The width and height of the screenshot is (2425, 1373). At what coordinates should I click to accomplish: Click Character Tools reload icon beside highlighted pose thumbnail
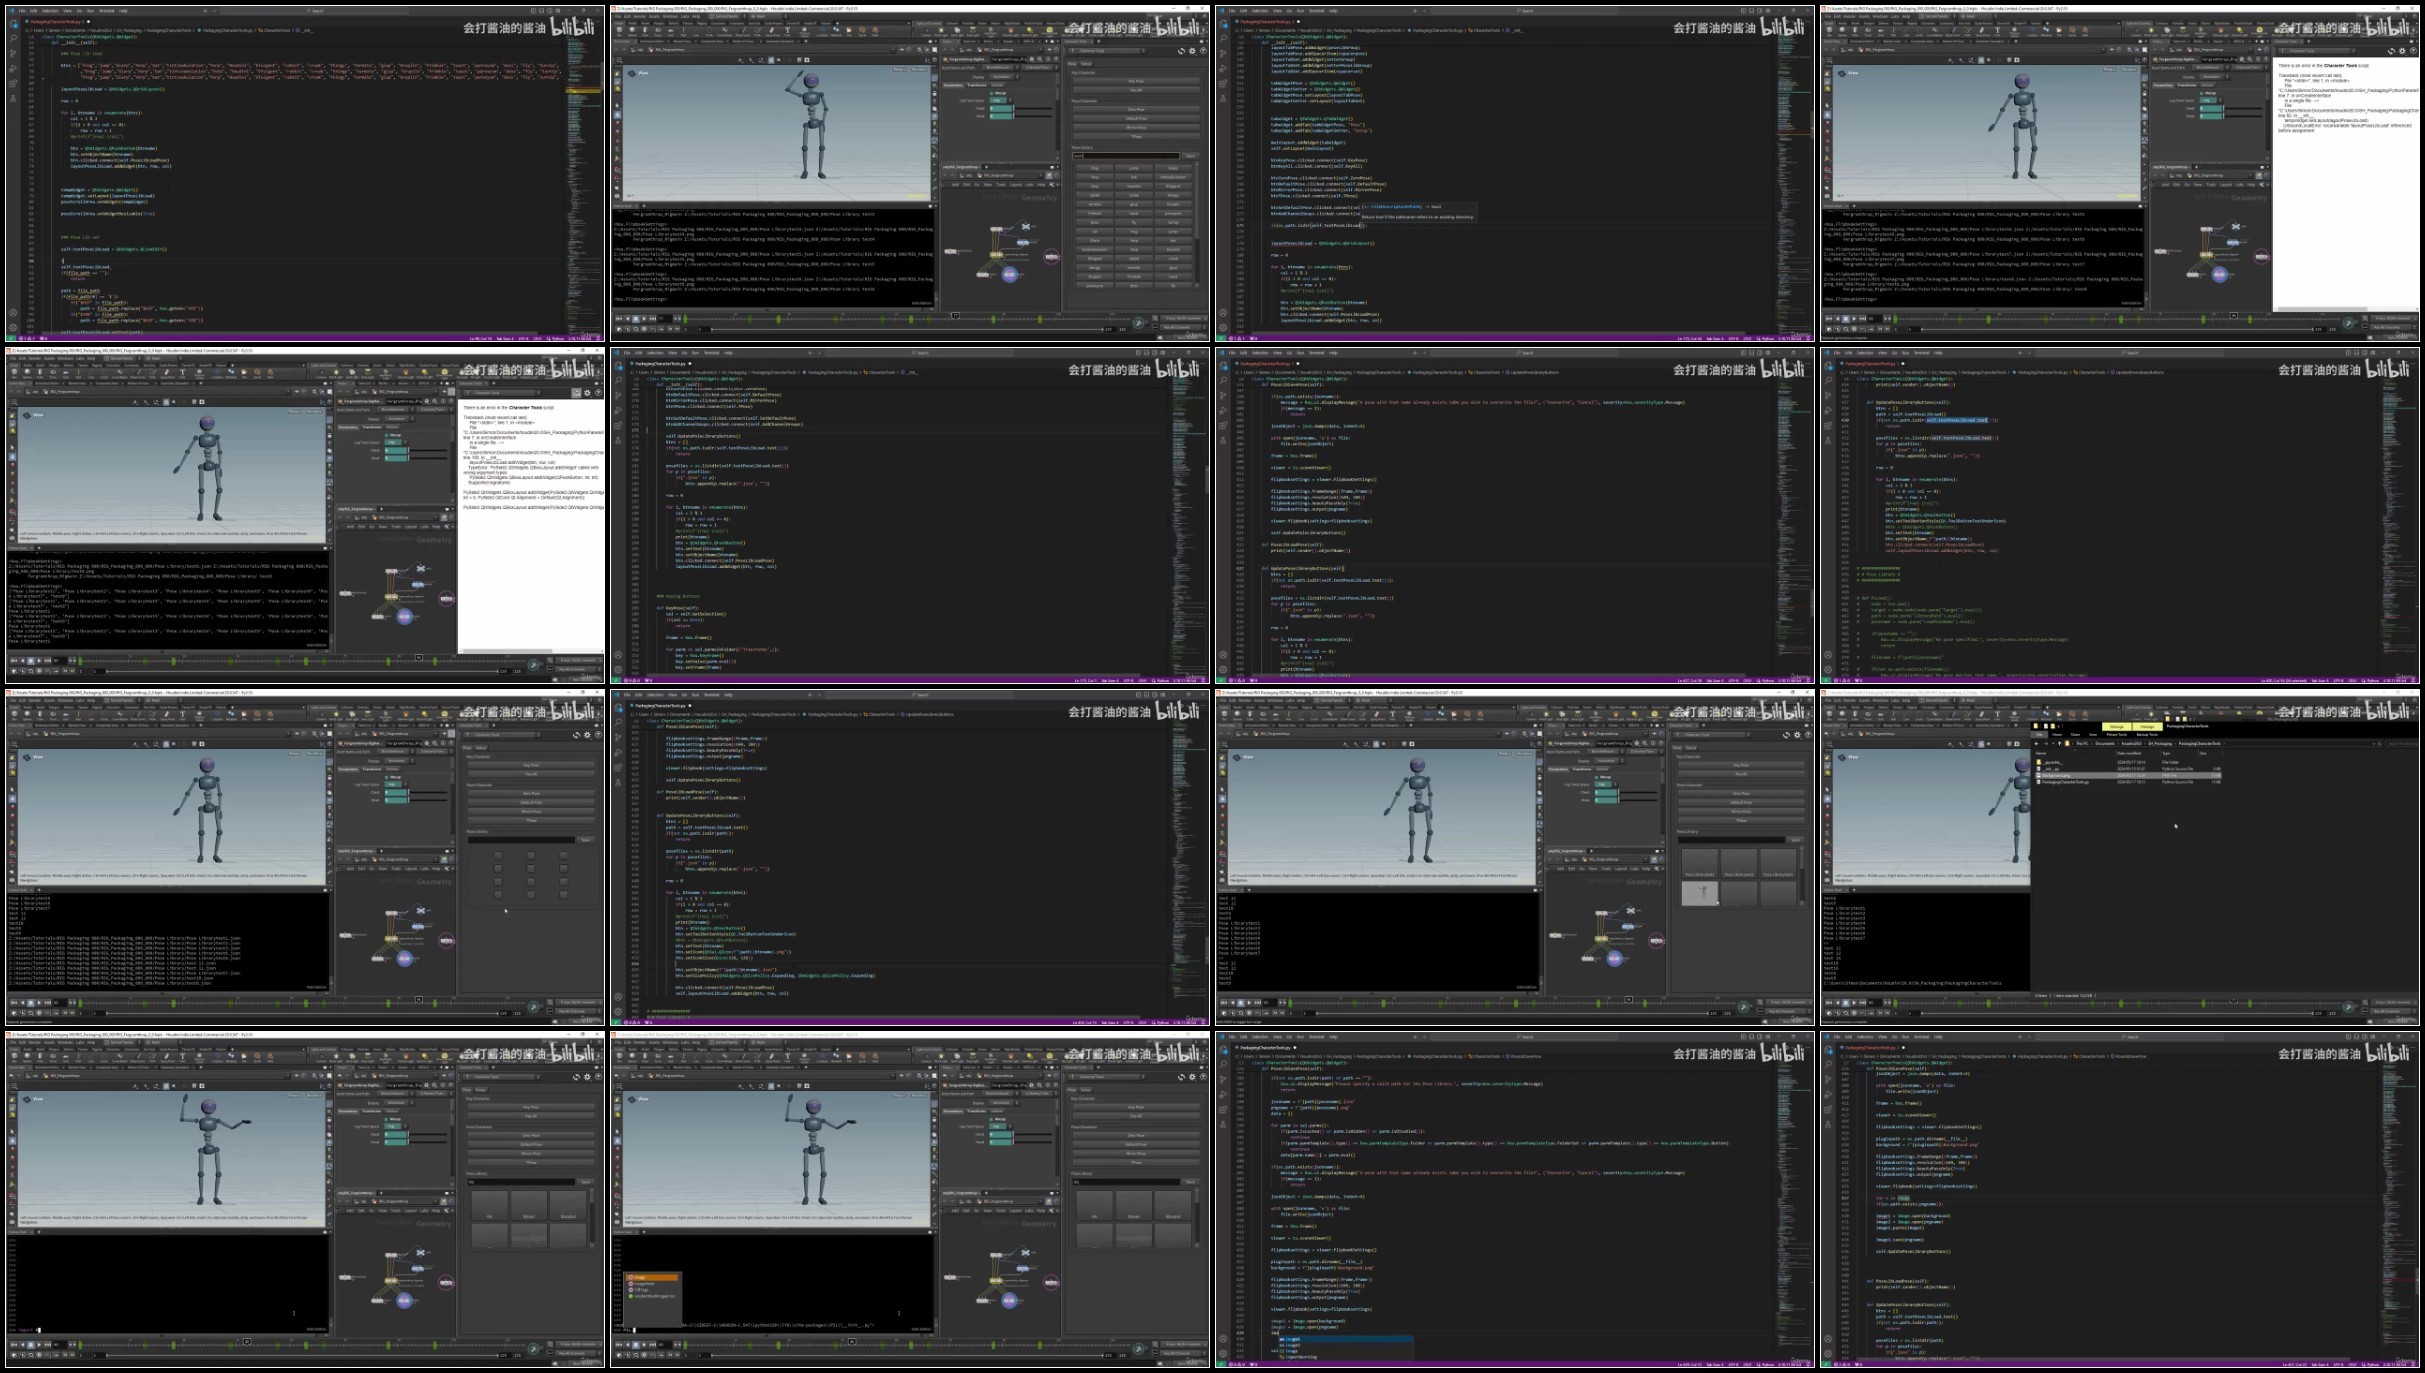(x=1786, y=735)
